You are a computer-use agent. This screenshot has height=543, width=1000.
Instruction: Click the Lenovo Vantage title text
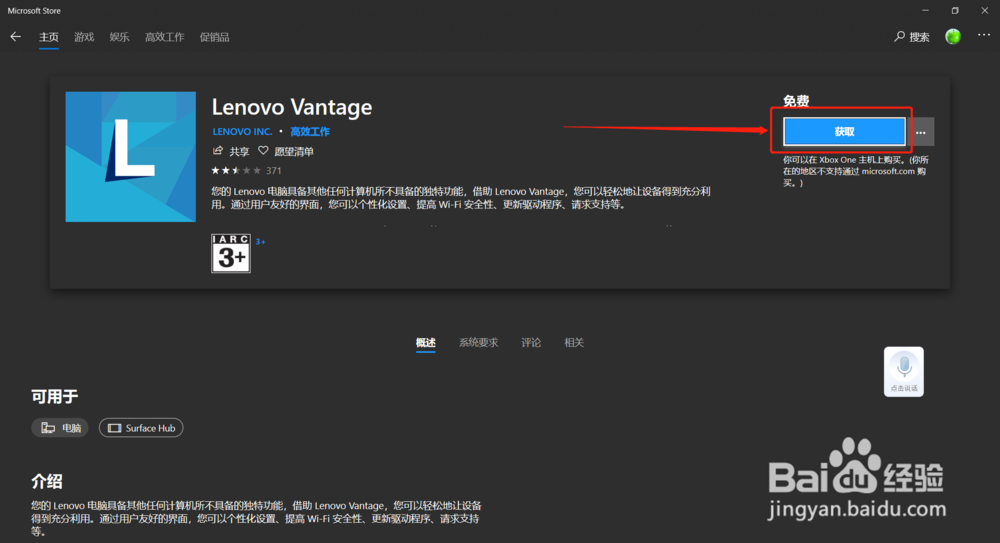coord(291,107)
